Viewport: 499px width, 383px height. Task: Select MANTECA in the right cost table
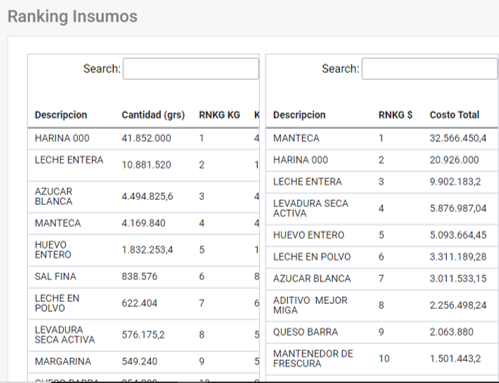coord(296,138)
